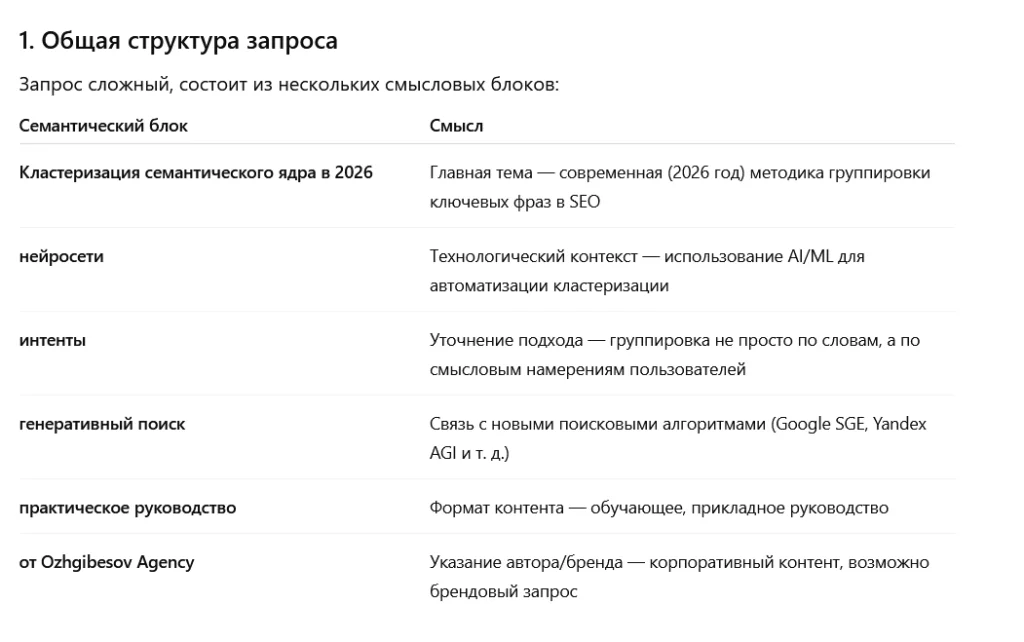Image resolution: width=1024 pixels, height=642 pixels.
Task: Select the 'от Ozhgibesov Agency' row label
Action: pos(106,562)
